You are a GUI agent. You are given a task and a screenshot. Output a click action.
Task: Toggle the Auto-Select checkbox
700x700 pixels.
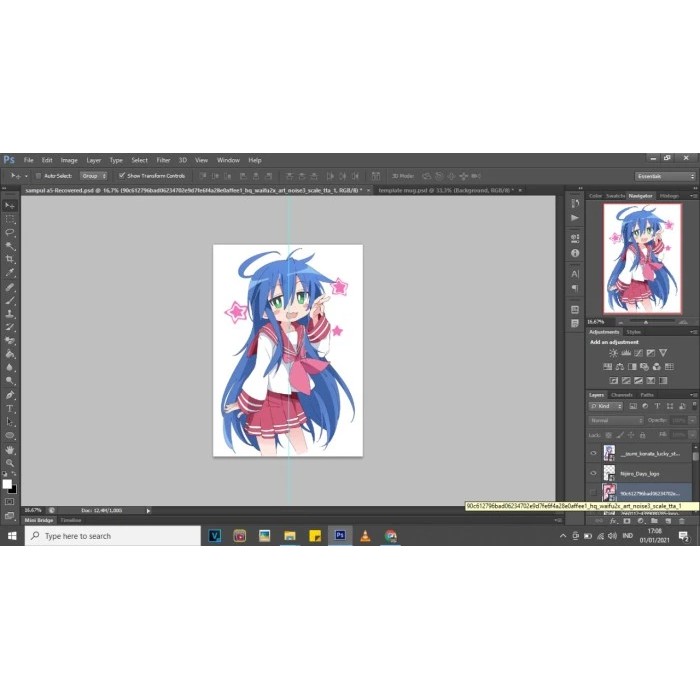click(38, 176)
